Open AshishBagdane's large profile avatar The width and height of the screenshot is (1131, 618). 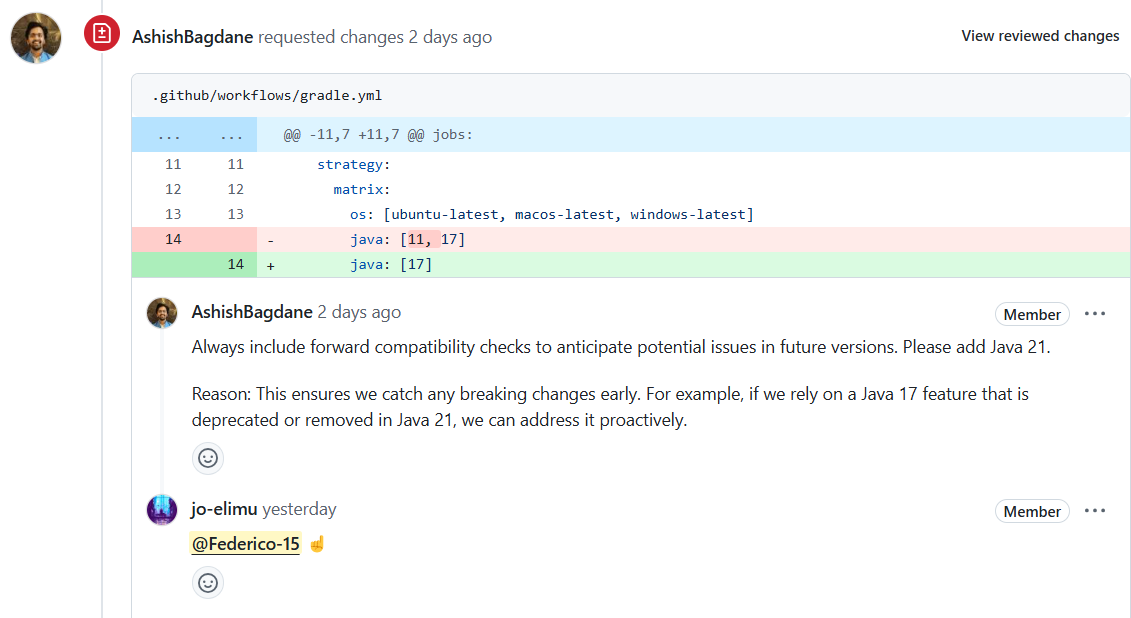click(x=36, y=37)
